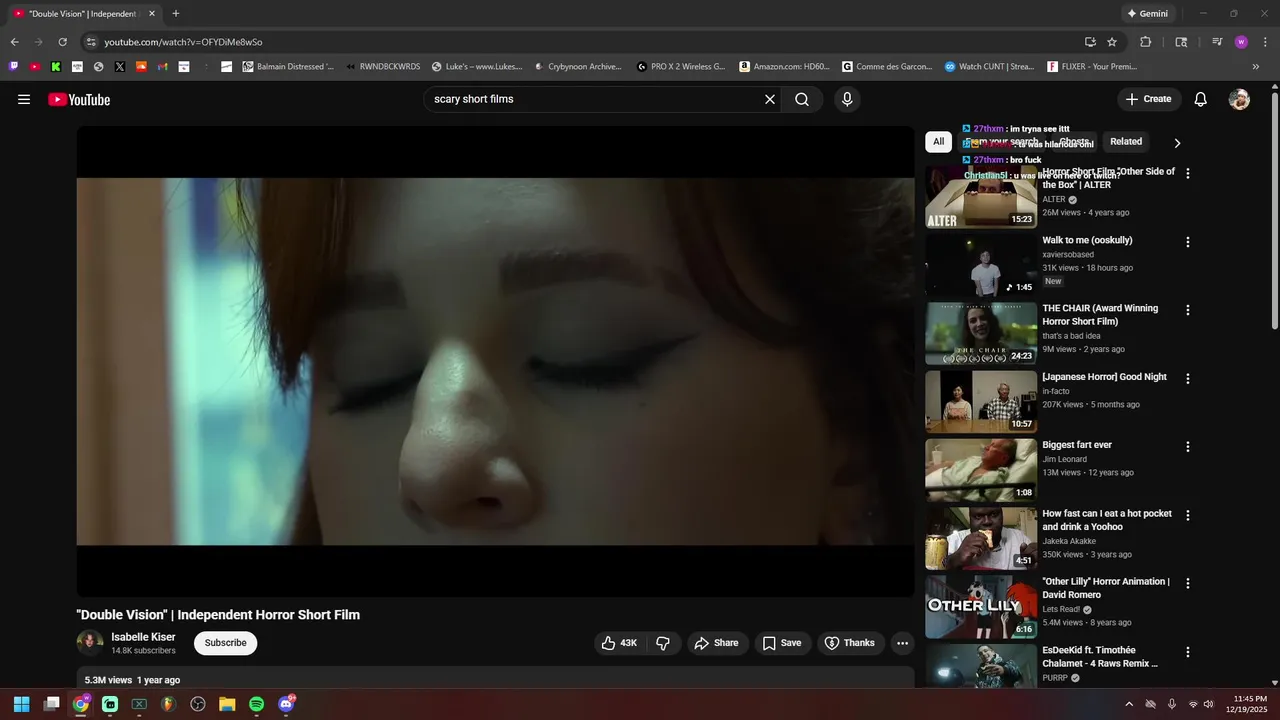Open the YouTube hamburger guide menu

pyautogui.click(x=24, y=99)
